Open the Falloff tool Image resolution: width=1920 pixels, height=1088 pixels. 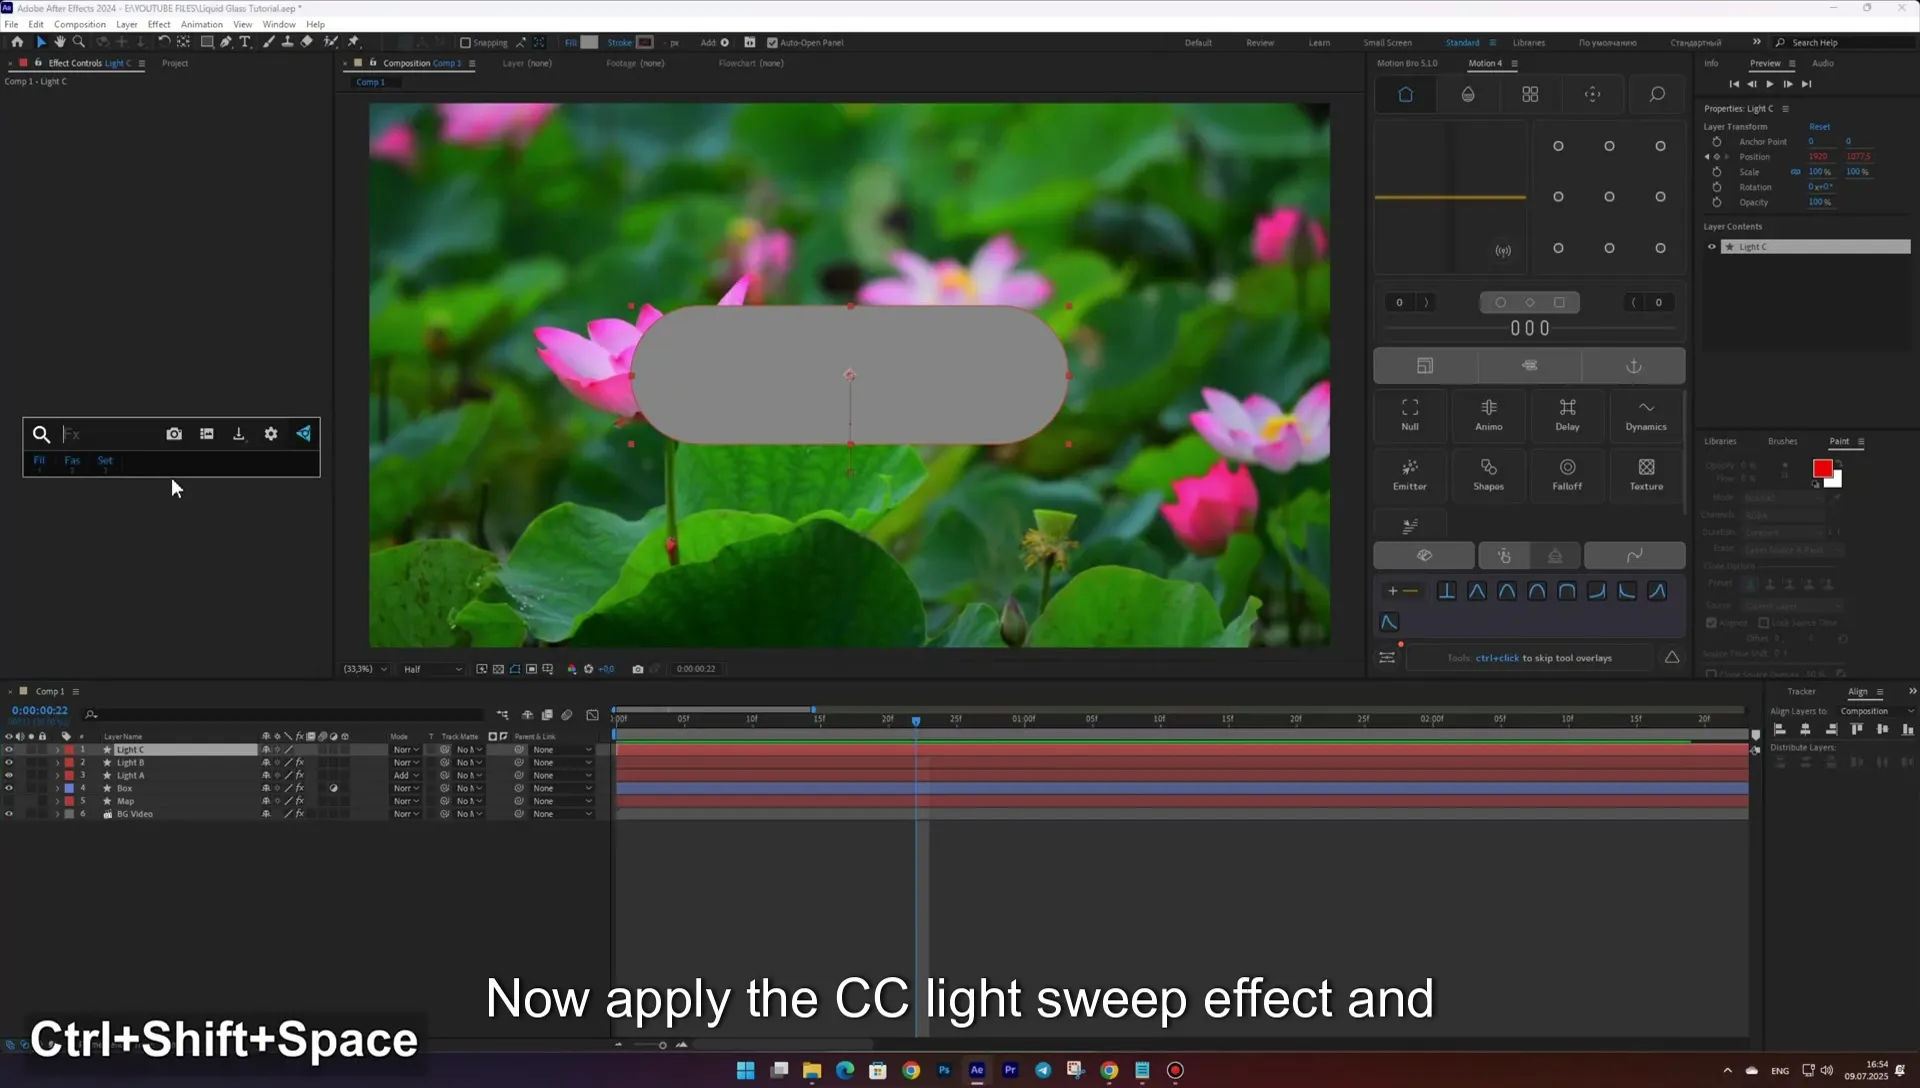click(x=1567, y=475)
